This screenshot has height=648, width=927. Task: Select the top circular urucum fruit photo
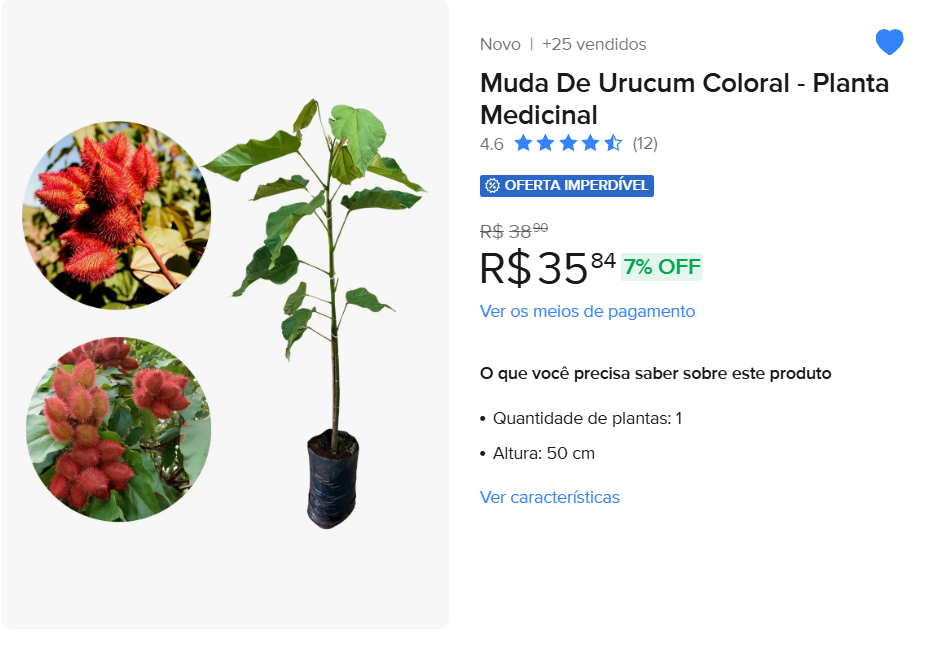point(117,215)
